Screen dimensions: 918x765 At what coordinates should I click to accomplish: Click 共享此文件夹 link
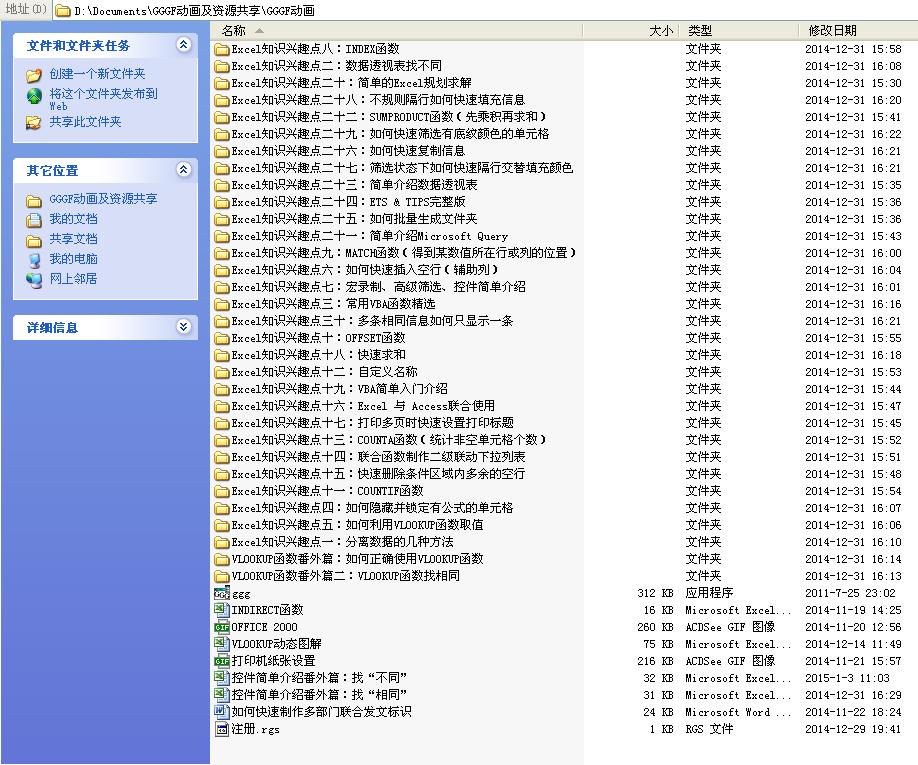[x=85, y=122]
